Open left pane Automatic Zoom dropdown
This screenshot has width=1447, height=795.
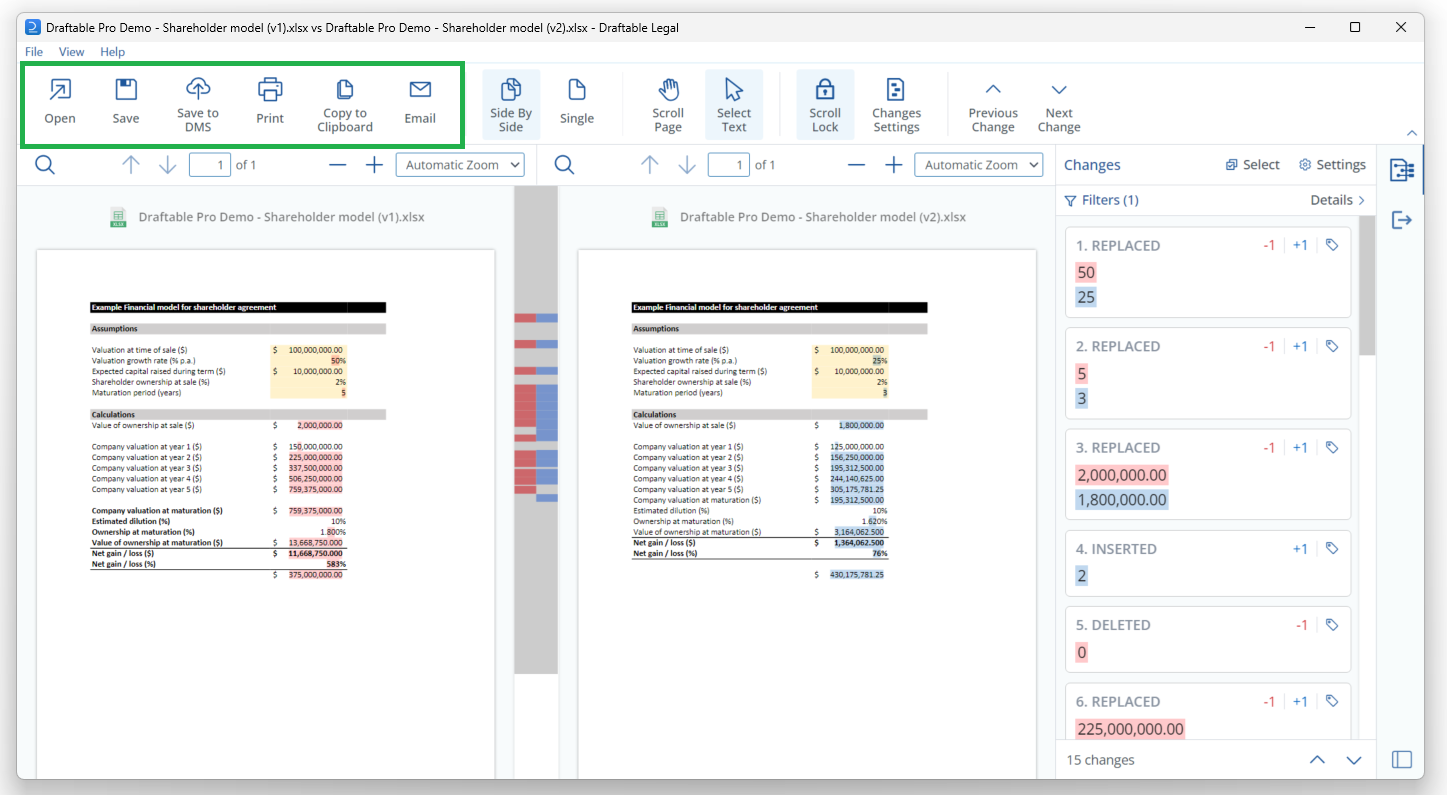click(460, 165)
